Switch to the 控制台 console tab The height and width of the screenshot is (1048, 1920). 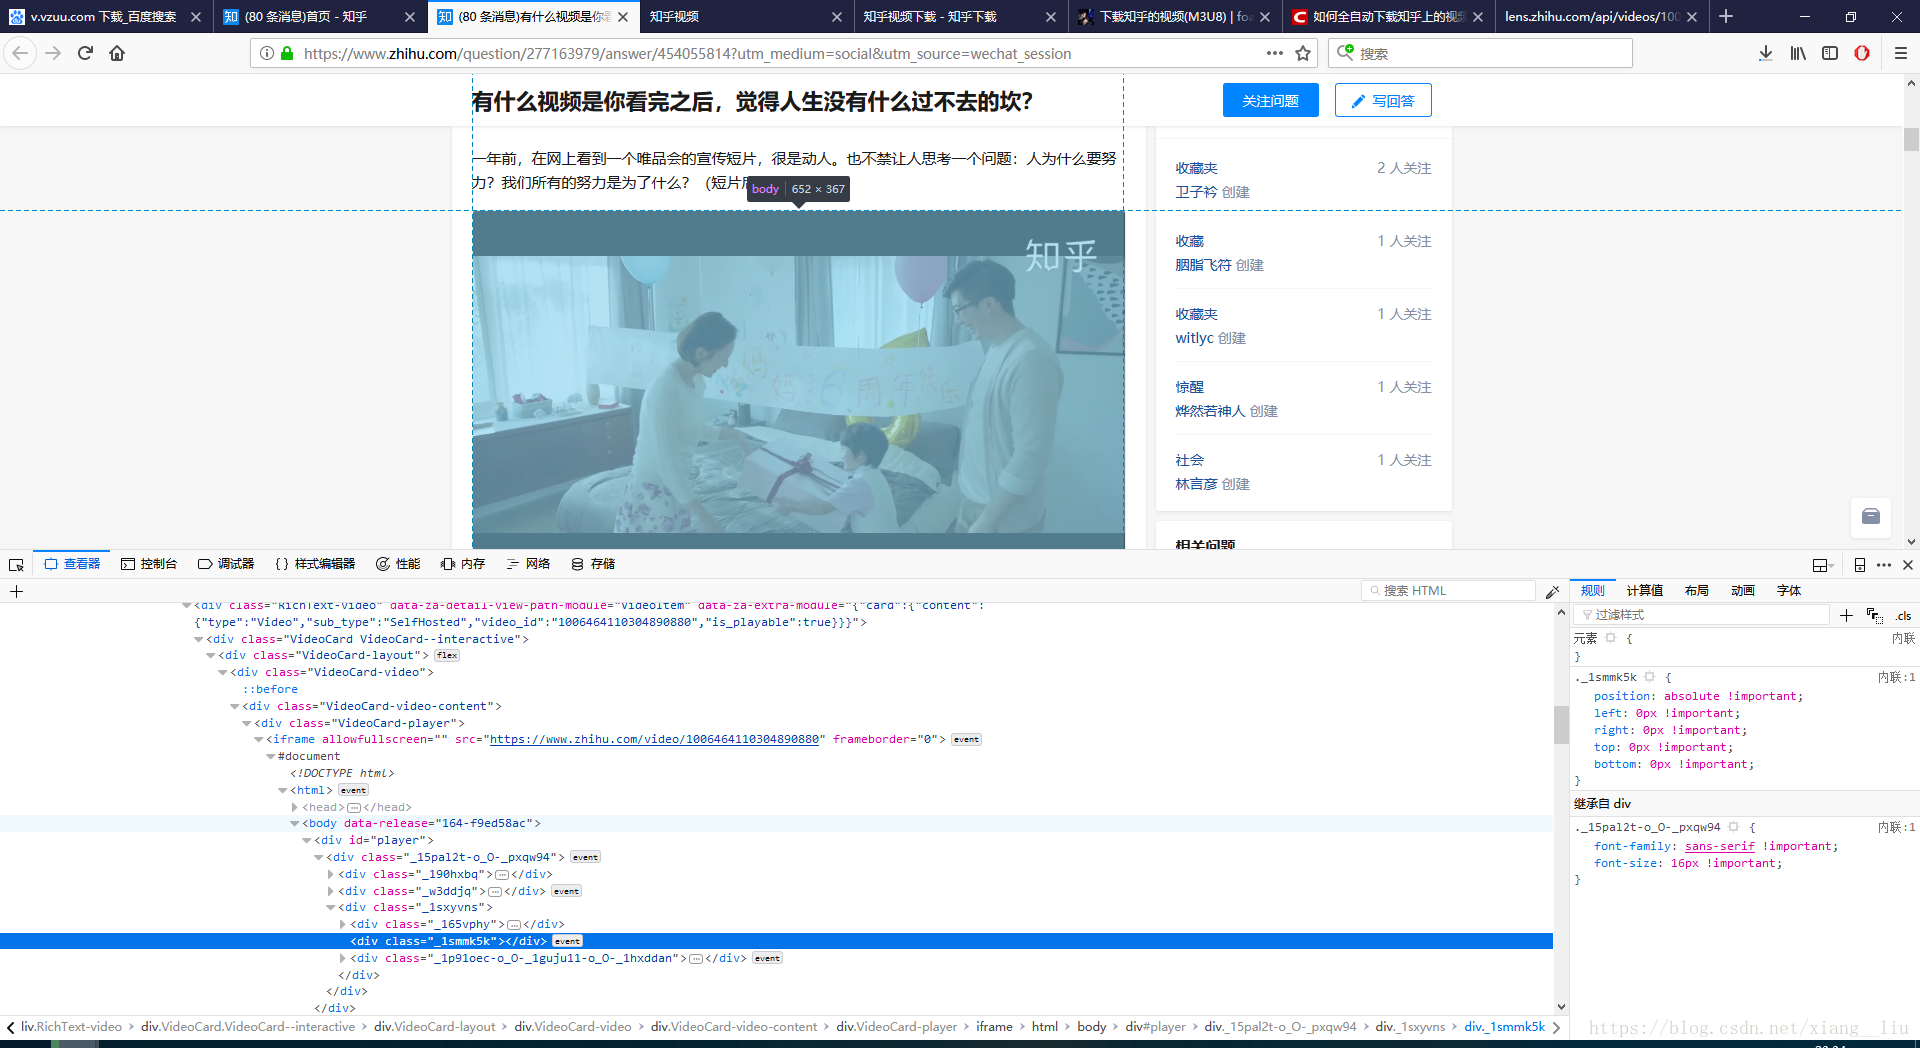[x=149, y=564]
